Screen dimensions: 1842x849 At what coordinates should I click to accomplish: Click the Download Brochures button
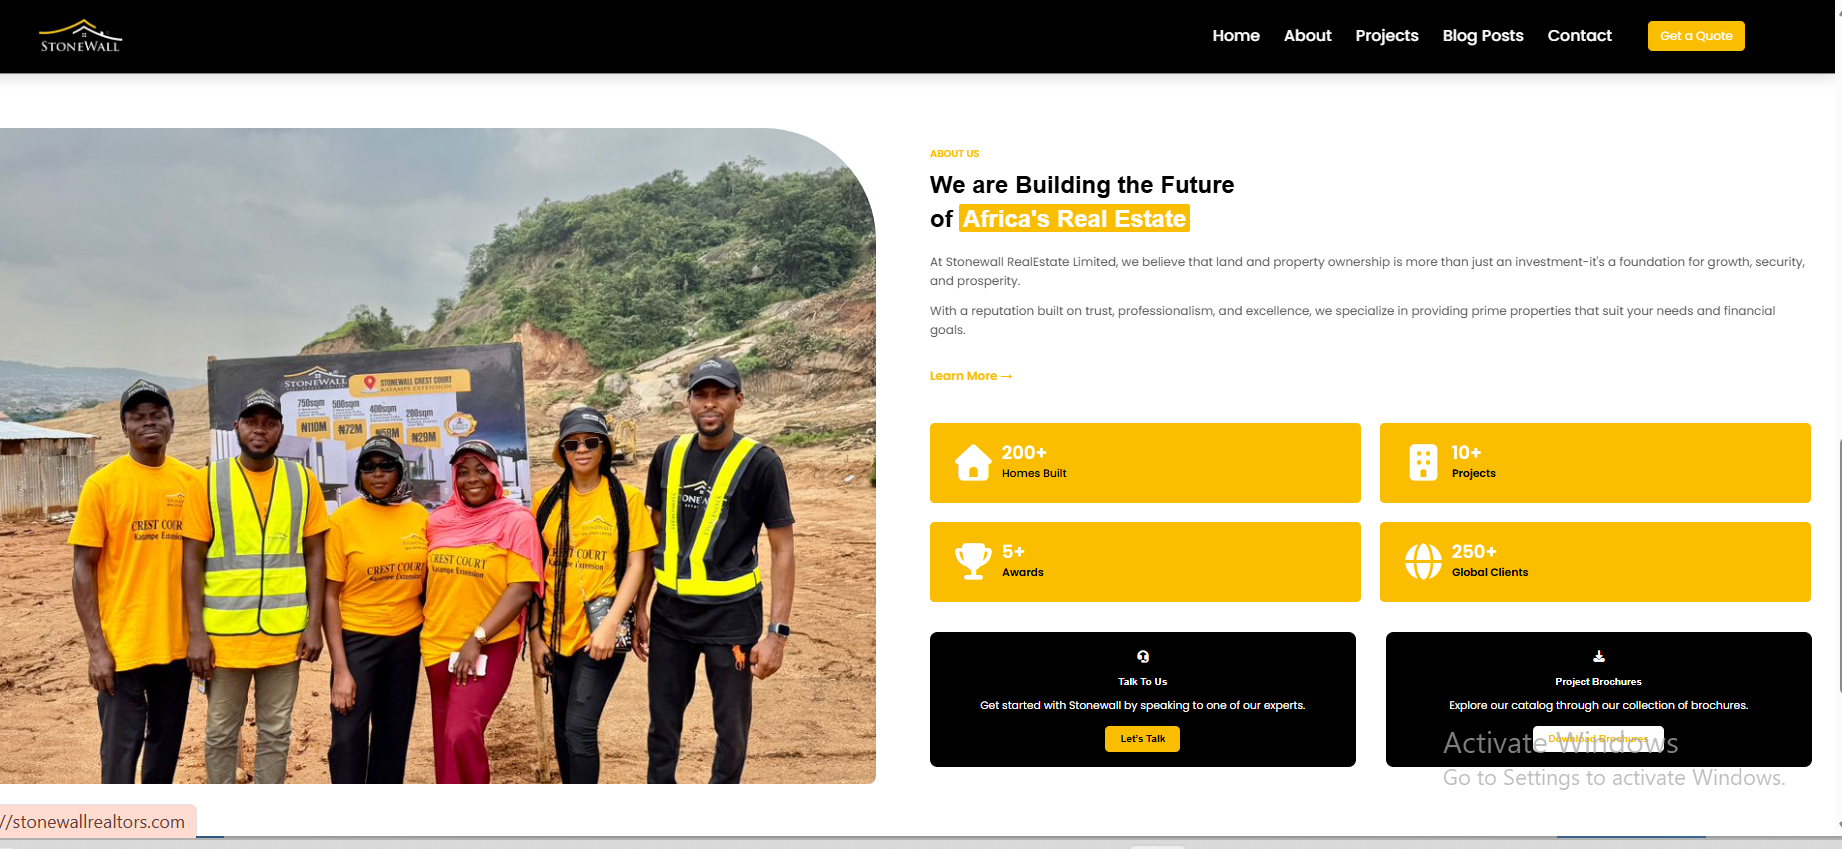pyautogui.click(x=1598, y=739)
